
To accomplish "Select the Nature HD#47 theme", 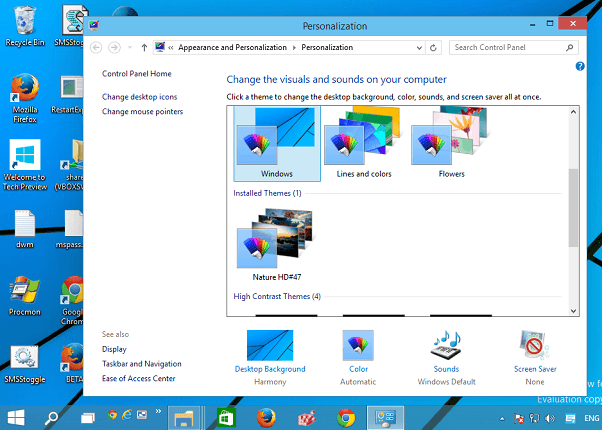I will (276, 244).
